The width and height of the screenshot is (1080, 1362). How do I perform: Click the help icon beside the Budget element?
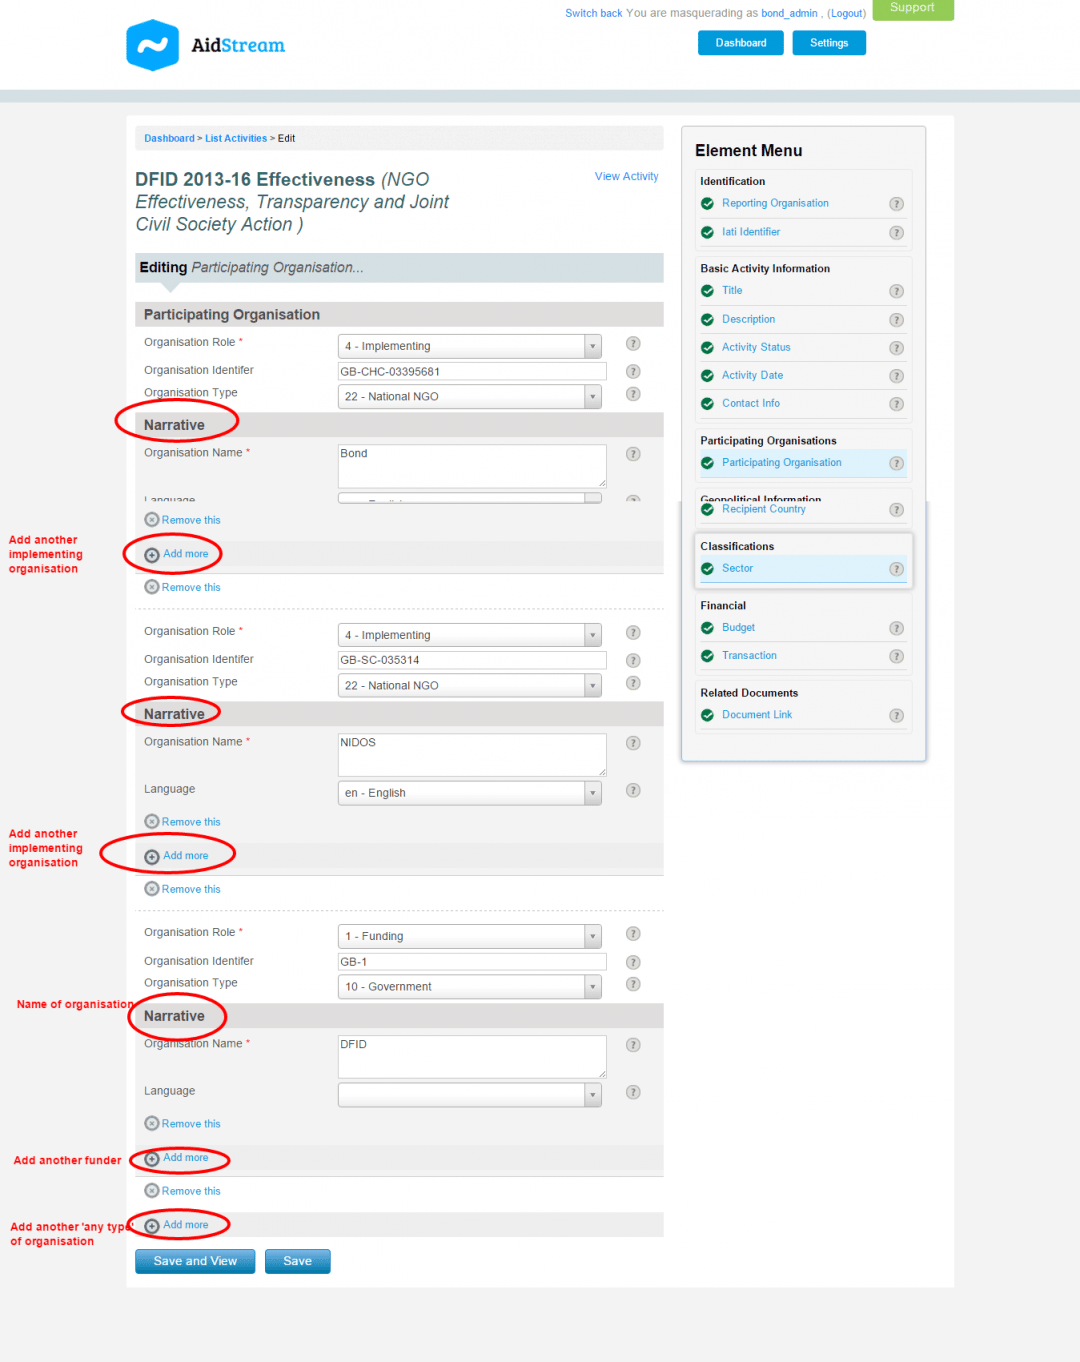(896, 628)
